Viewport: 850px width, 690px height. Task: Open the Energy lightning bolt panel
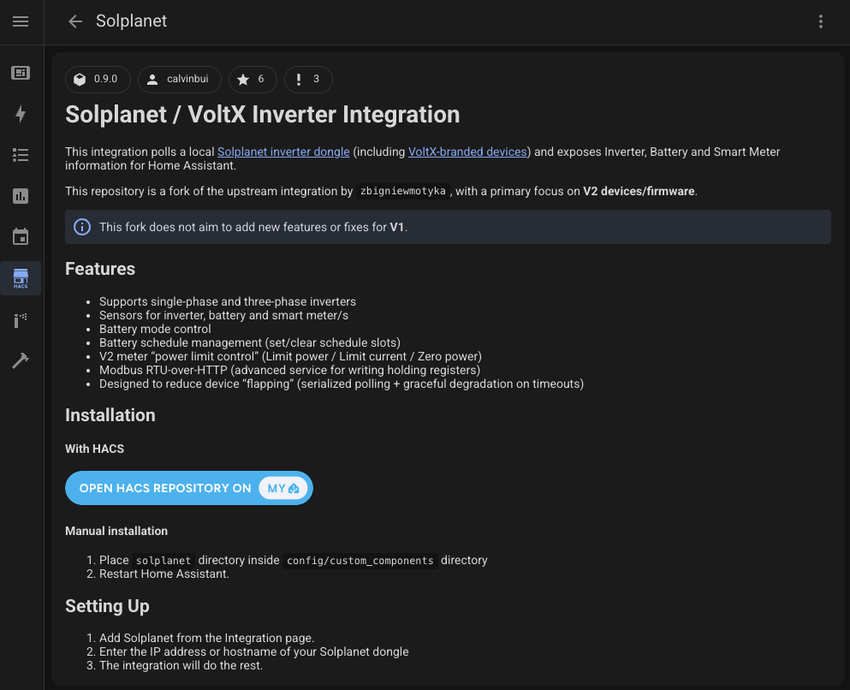pos(21,114)
